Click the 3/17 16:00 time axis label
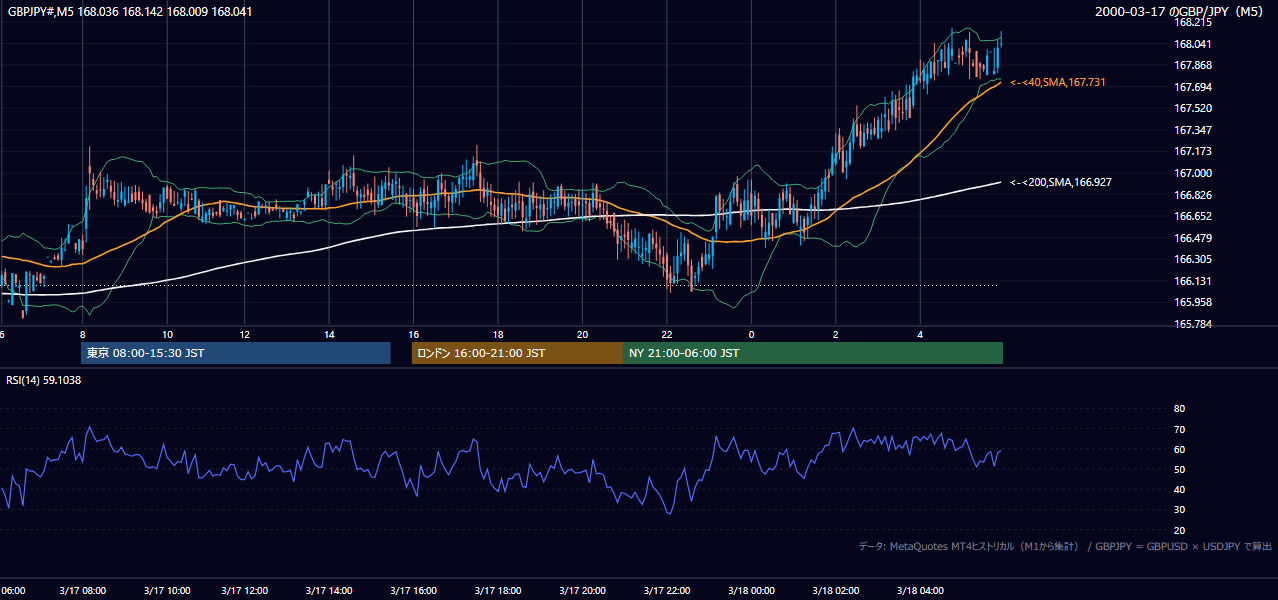 414,590
